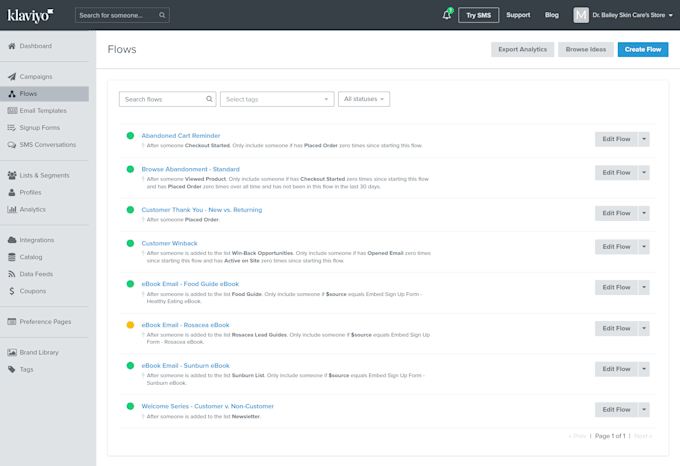Viewport: 680px width, 466px height.
Task: Click Edit Flow for eBook Email - Sunburn eBook
Action: point(616,369)
